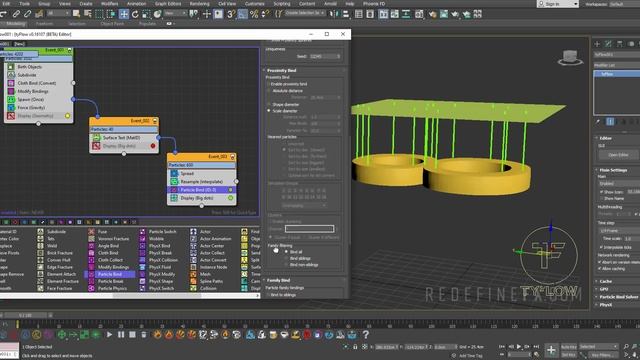Pick the Fuse operator from the list
The height and width of the screenshot is (360, 640).
point(98,231)
